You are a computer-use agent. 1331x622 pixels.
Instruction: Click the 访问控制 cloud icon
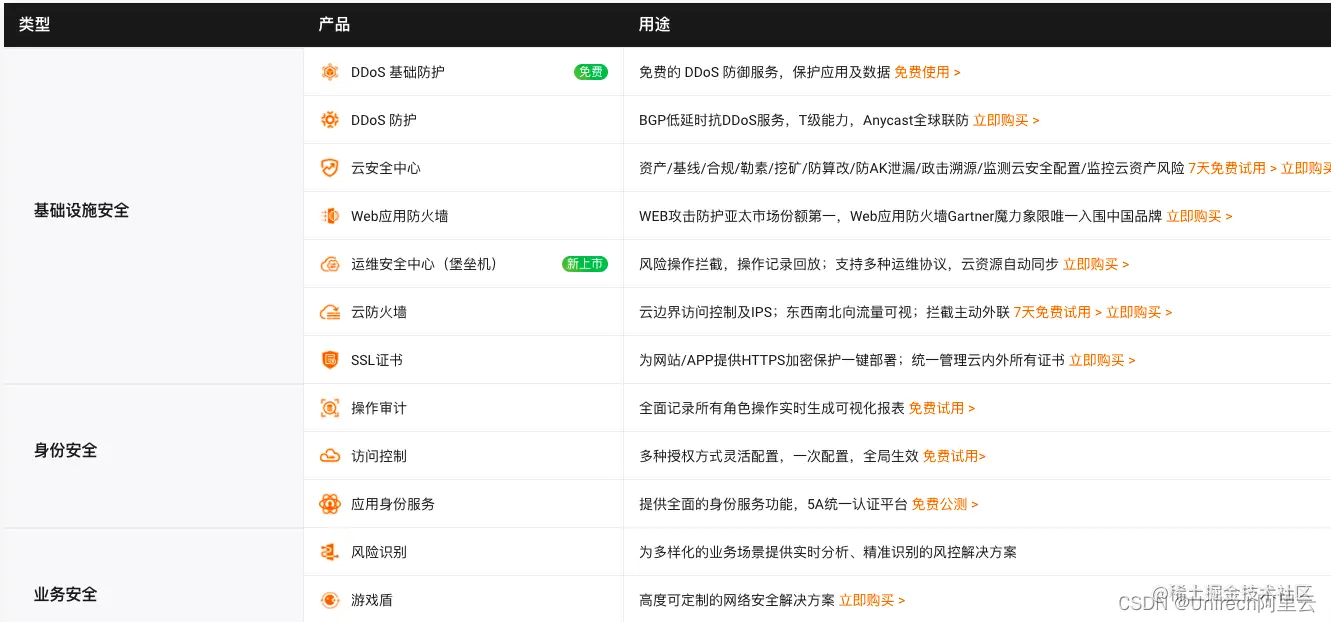329,455
